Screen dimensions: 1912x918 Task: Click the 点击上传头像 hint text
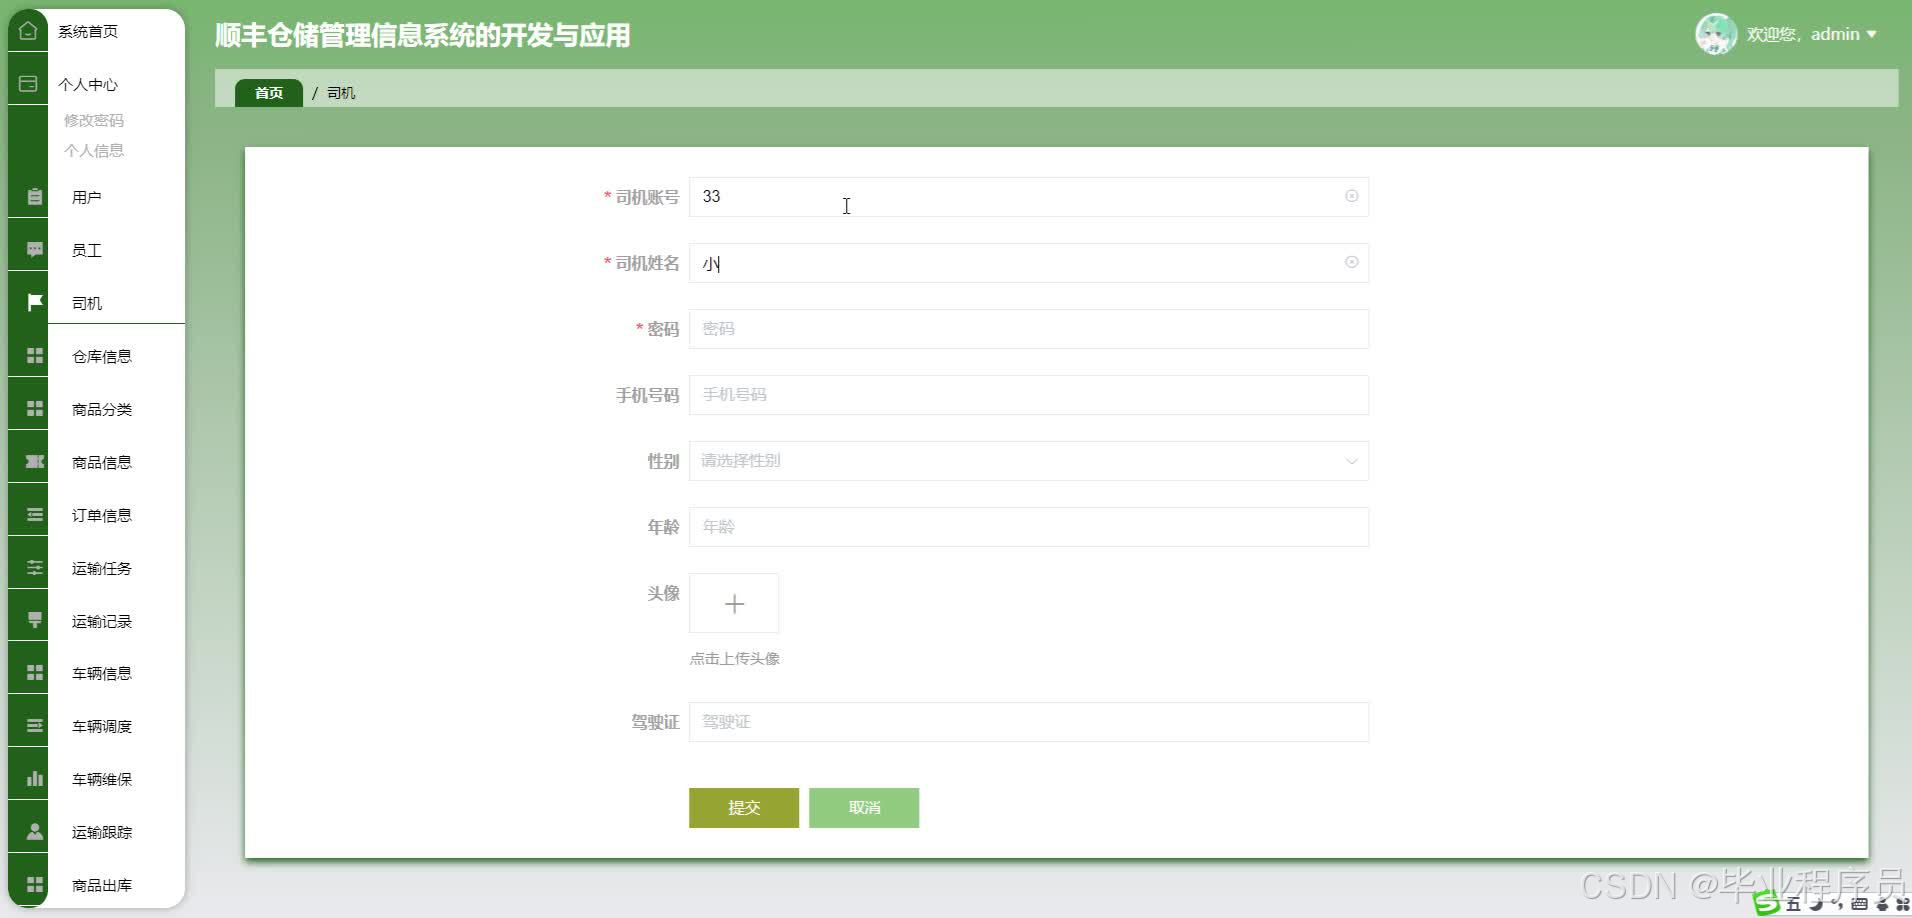point(734,658)
